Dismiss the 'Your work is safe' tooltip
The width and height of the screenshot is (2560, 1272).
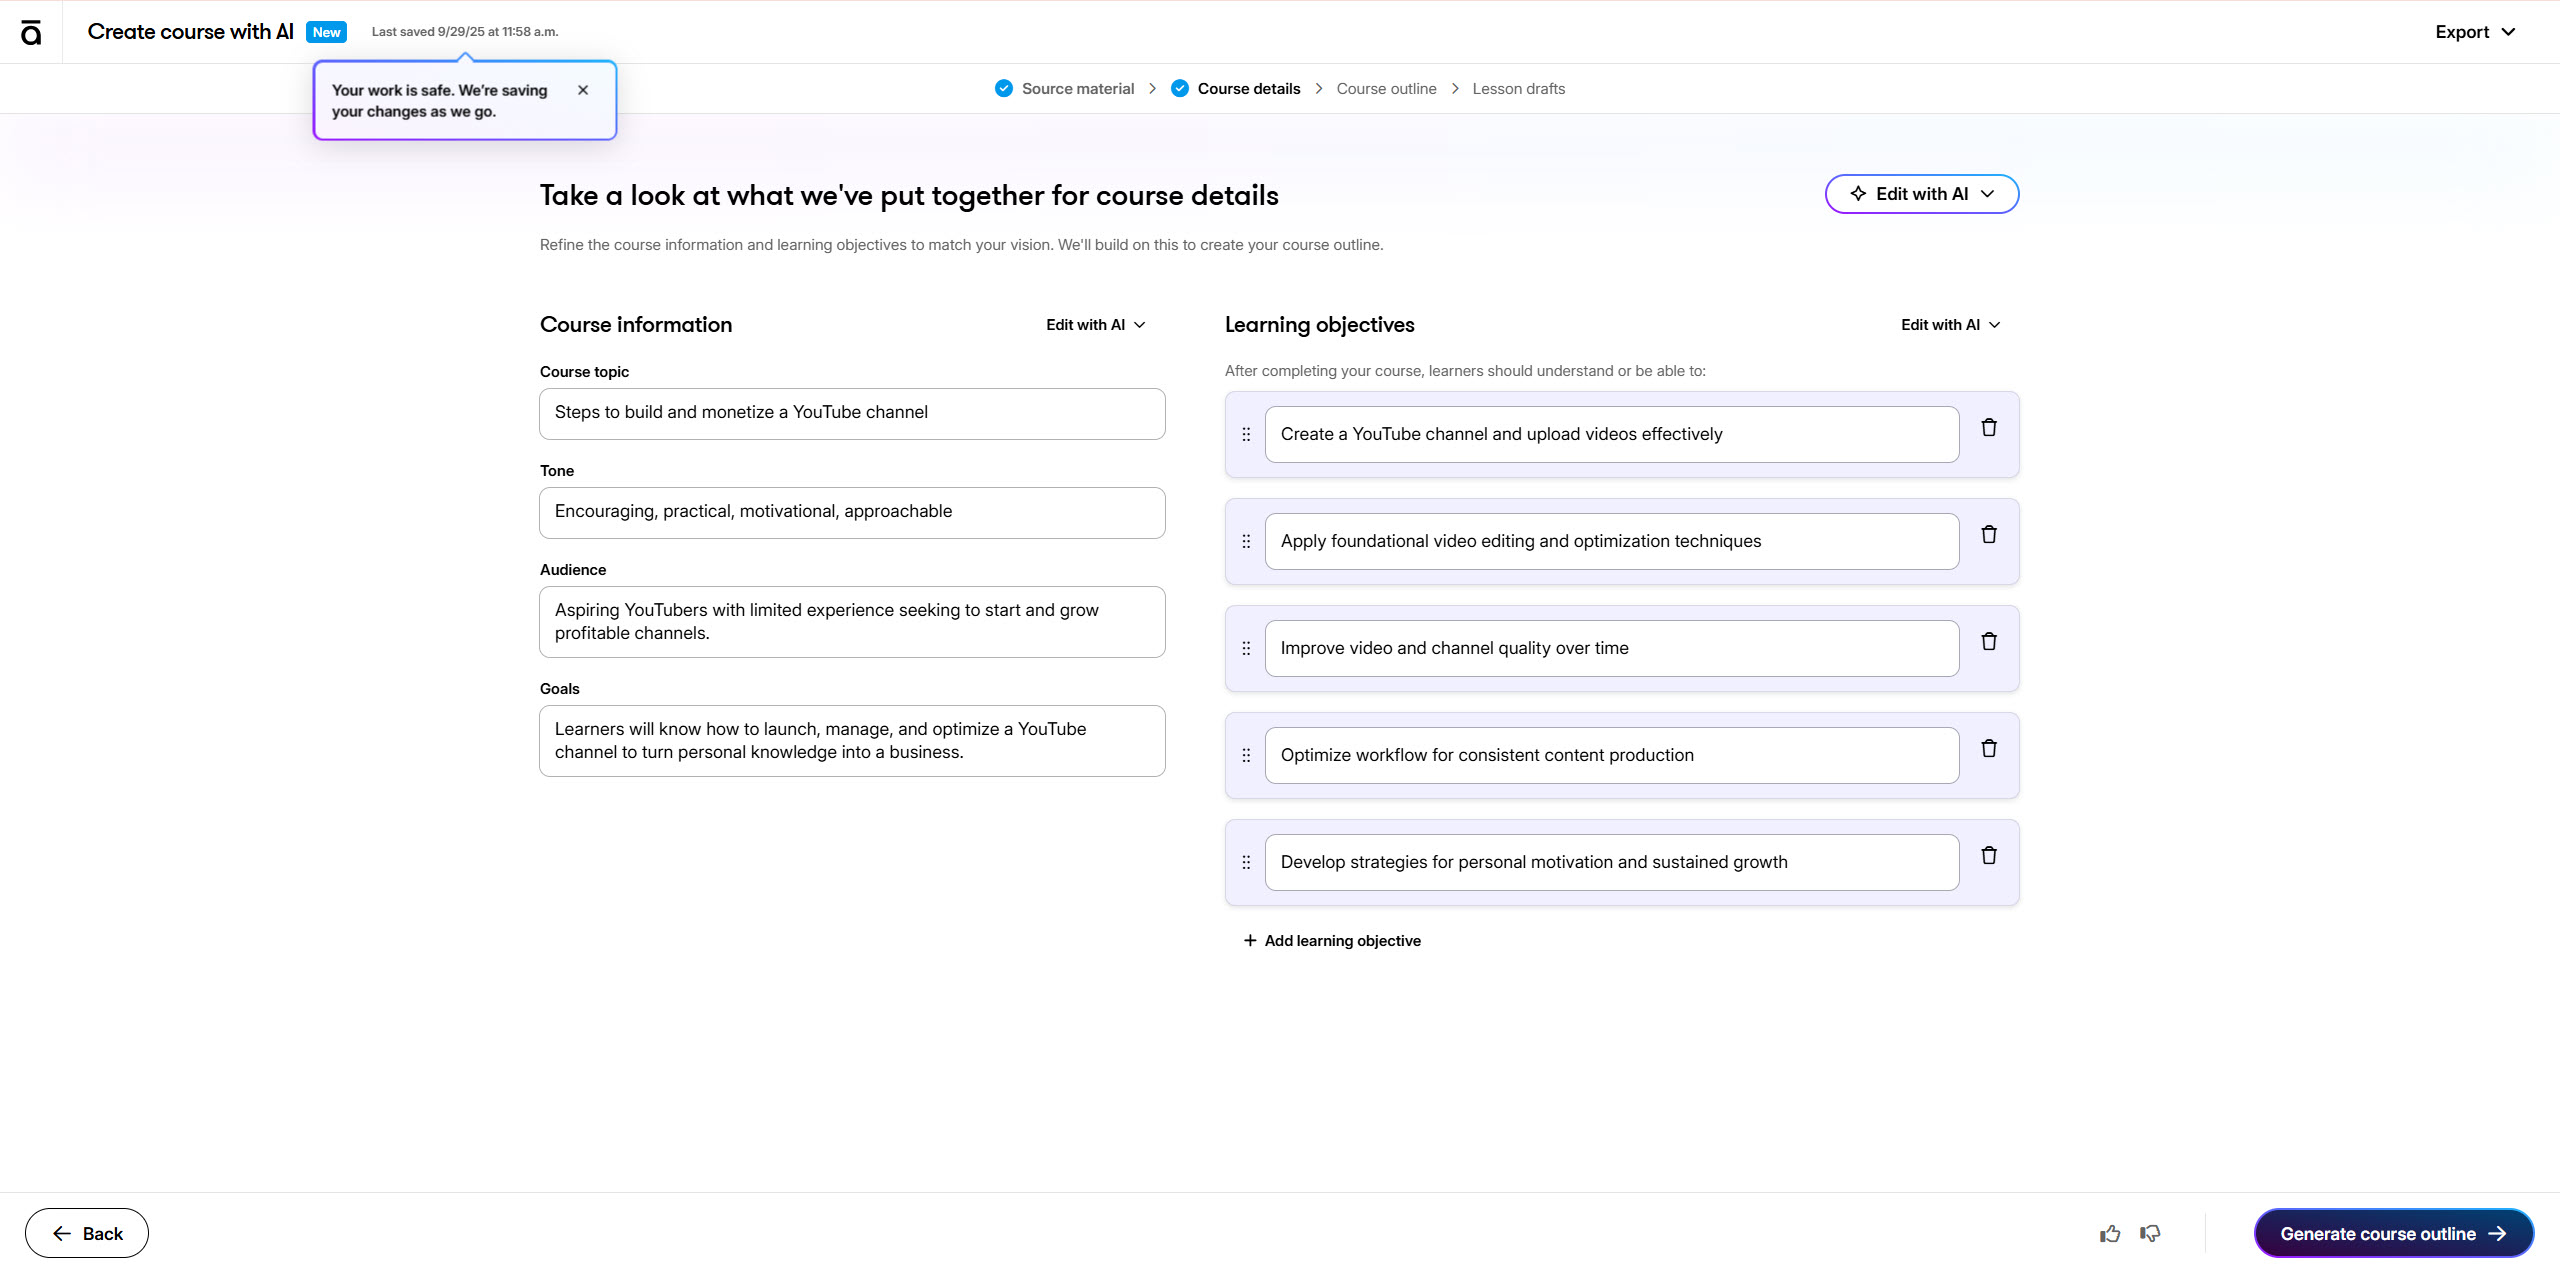tap(583, 90)
